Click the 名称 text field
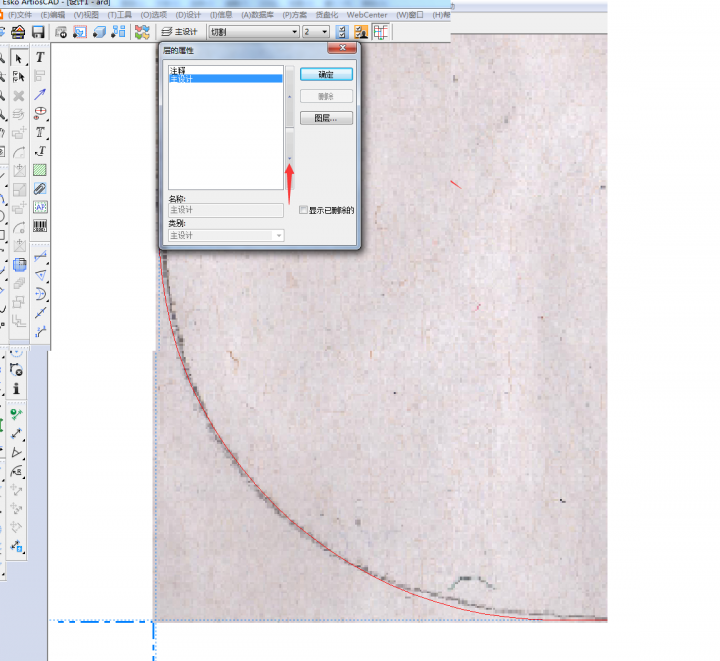This screenshot has width=720, height=661. point(226,210)
